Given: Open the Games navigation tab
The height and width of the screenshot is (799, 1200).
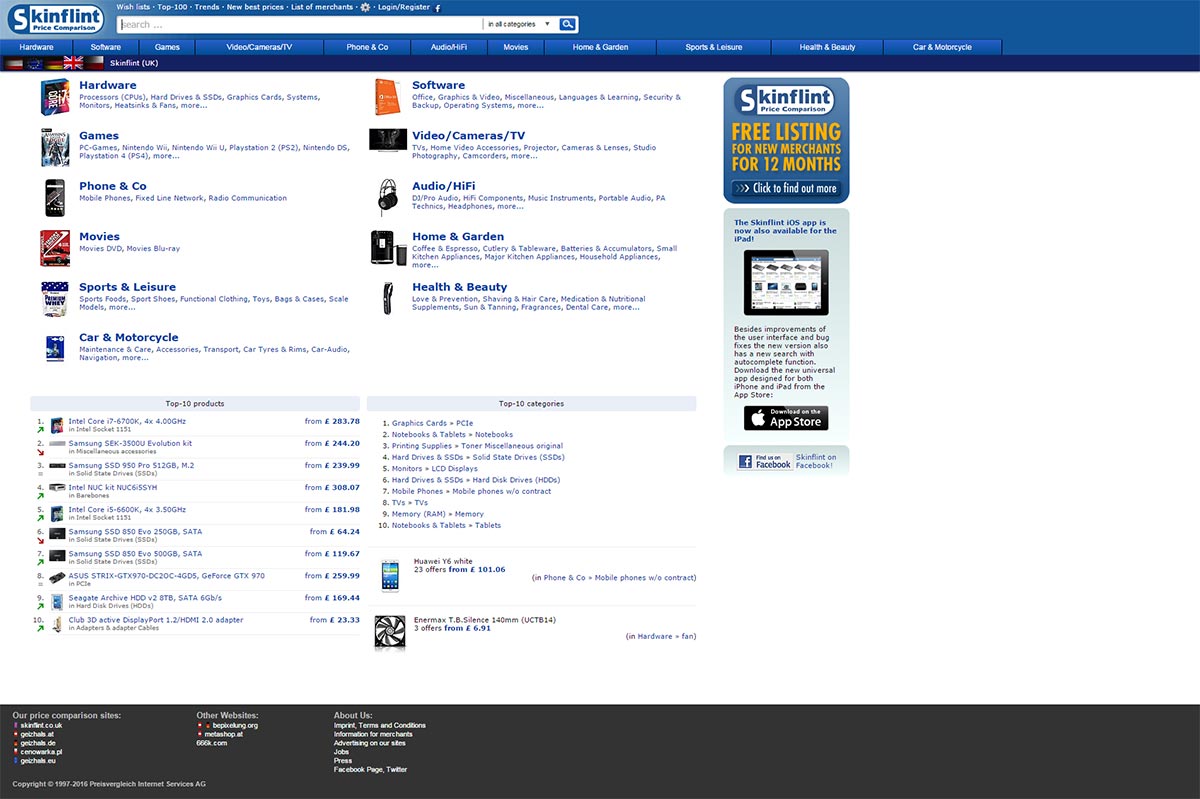Looking at the screenshot, I should 167,47.
